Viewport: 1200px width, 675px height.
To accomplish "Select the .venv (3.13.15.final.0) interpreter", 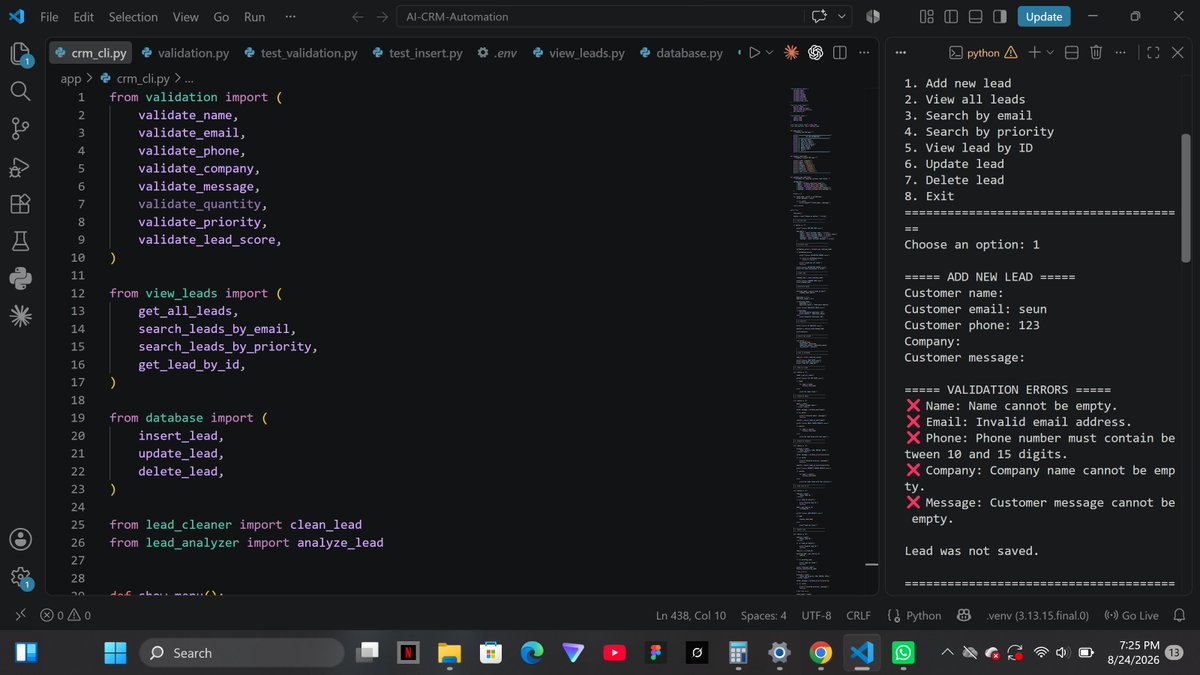I will 1037,616.
